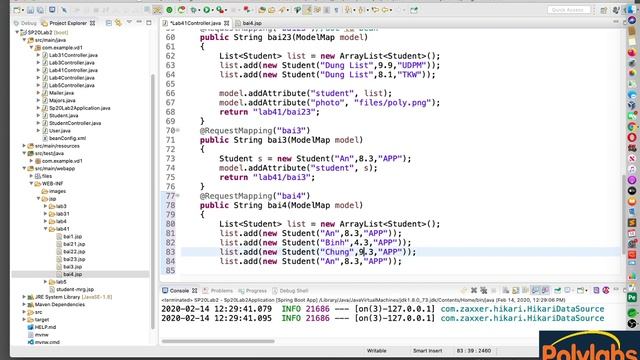Expand the lab5 folder

46,282
